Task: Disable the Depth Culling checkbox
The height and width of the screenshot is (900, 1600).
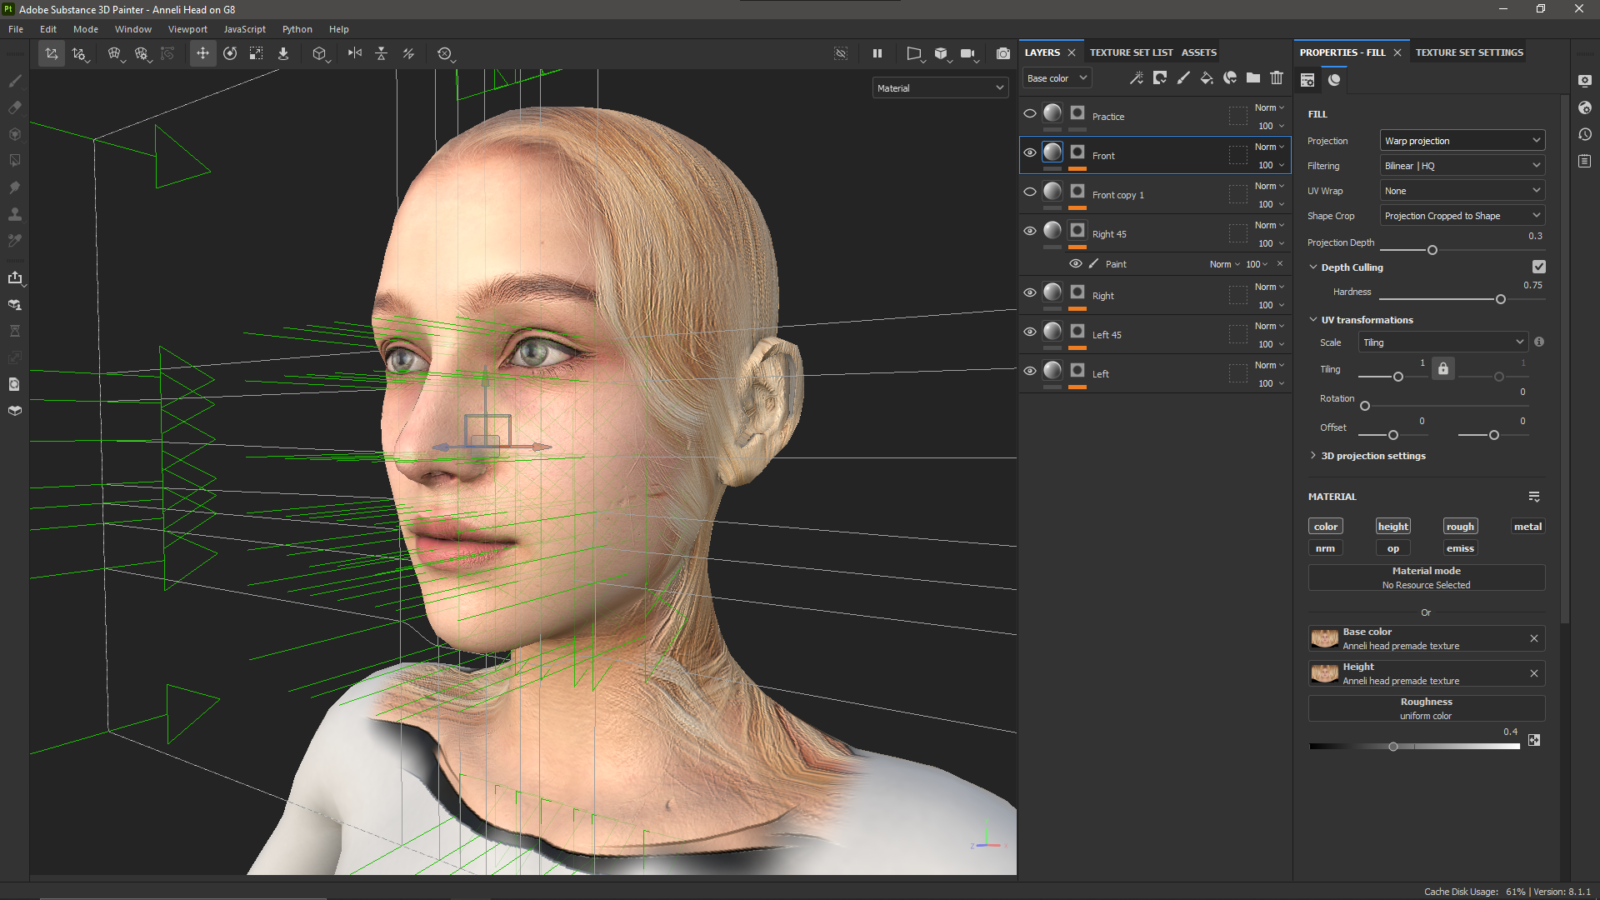Action: click(1539, 266)
